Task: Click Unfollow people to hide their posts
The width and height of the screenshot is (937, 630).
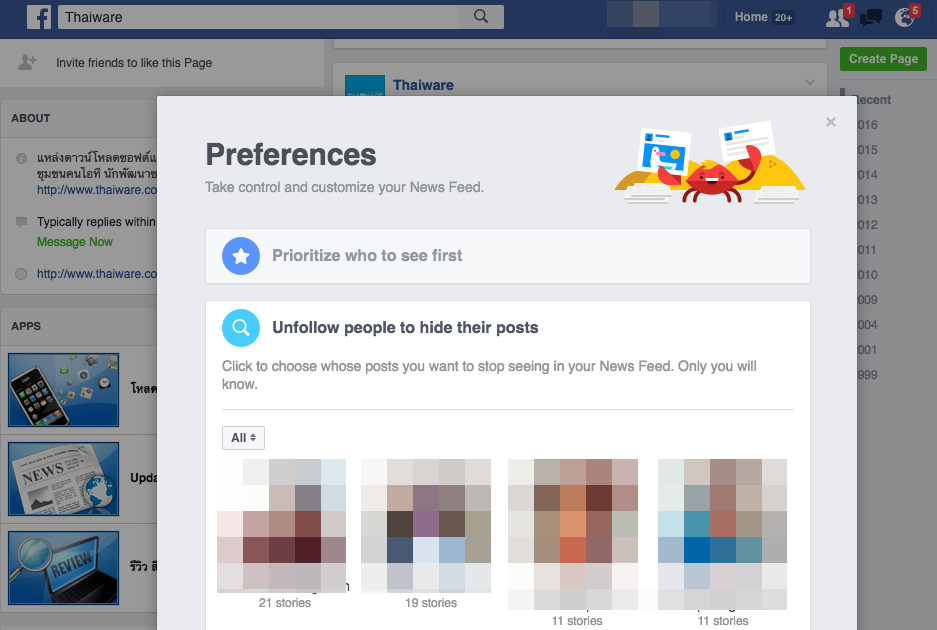Action: [405, 328]
